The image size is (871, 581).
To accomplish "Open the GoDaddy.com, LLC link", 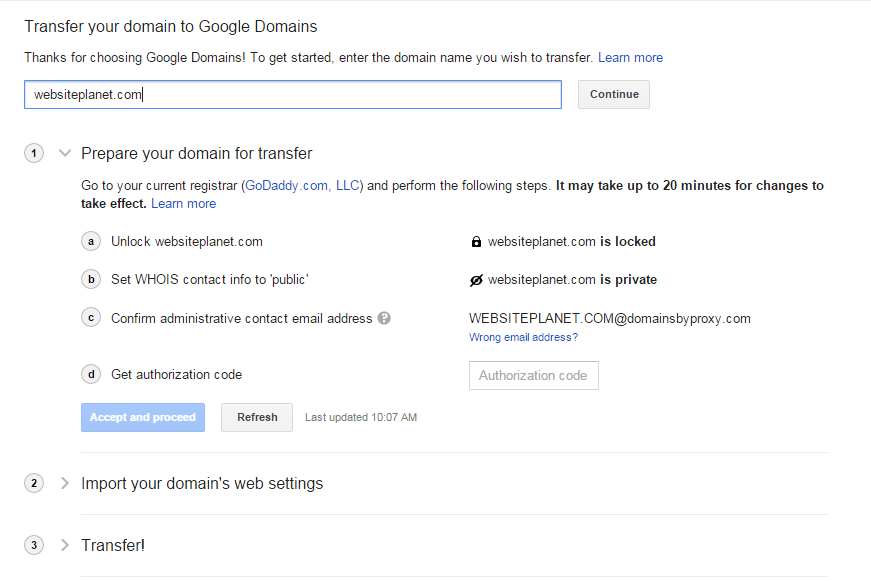I will (x=302, y=186).
